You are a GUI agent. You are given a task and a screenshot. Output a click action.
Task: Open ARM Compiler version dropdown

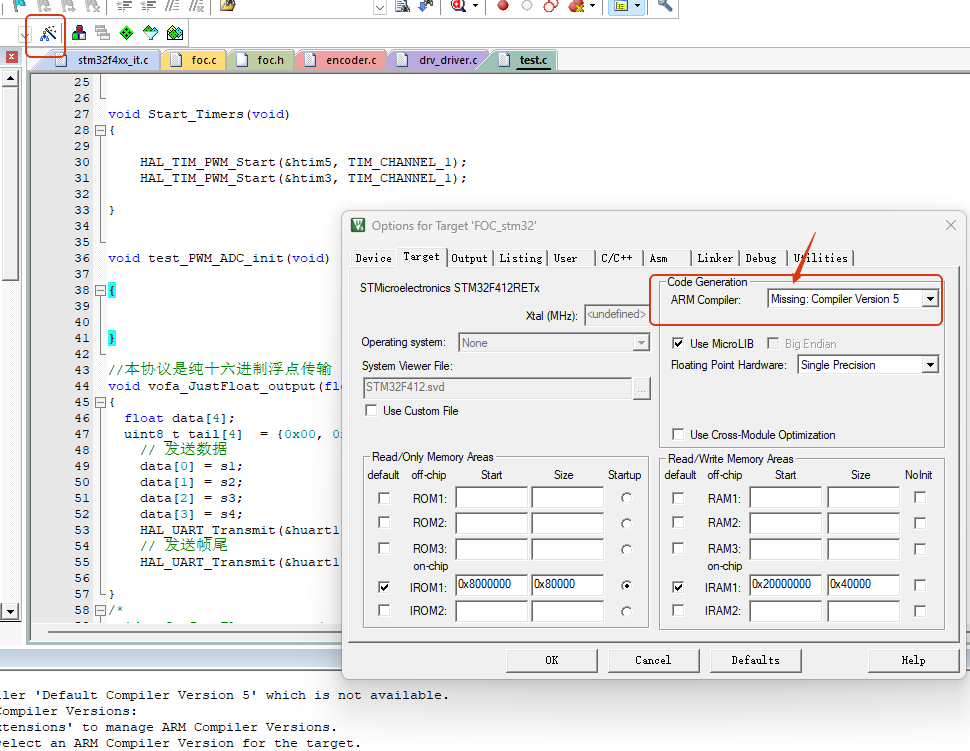coord(930,299)
